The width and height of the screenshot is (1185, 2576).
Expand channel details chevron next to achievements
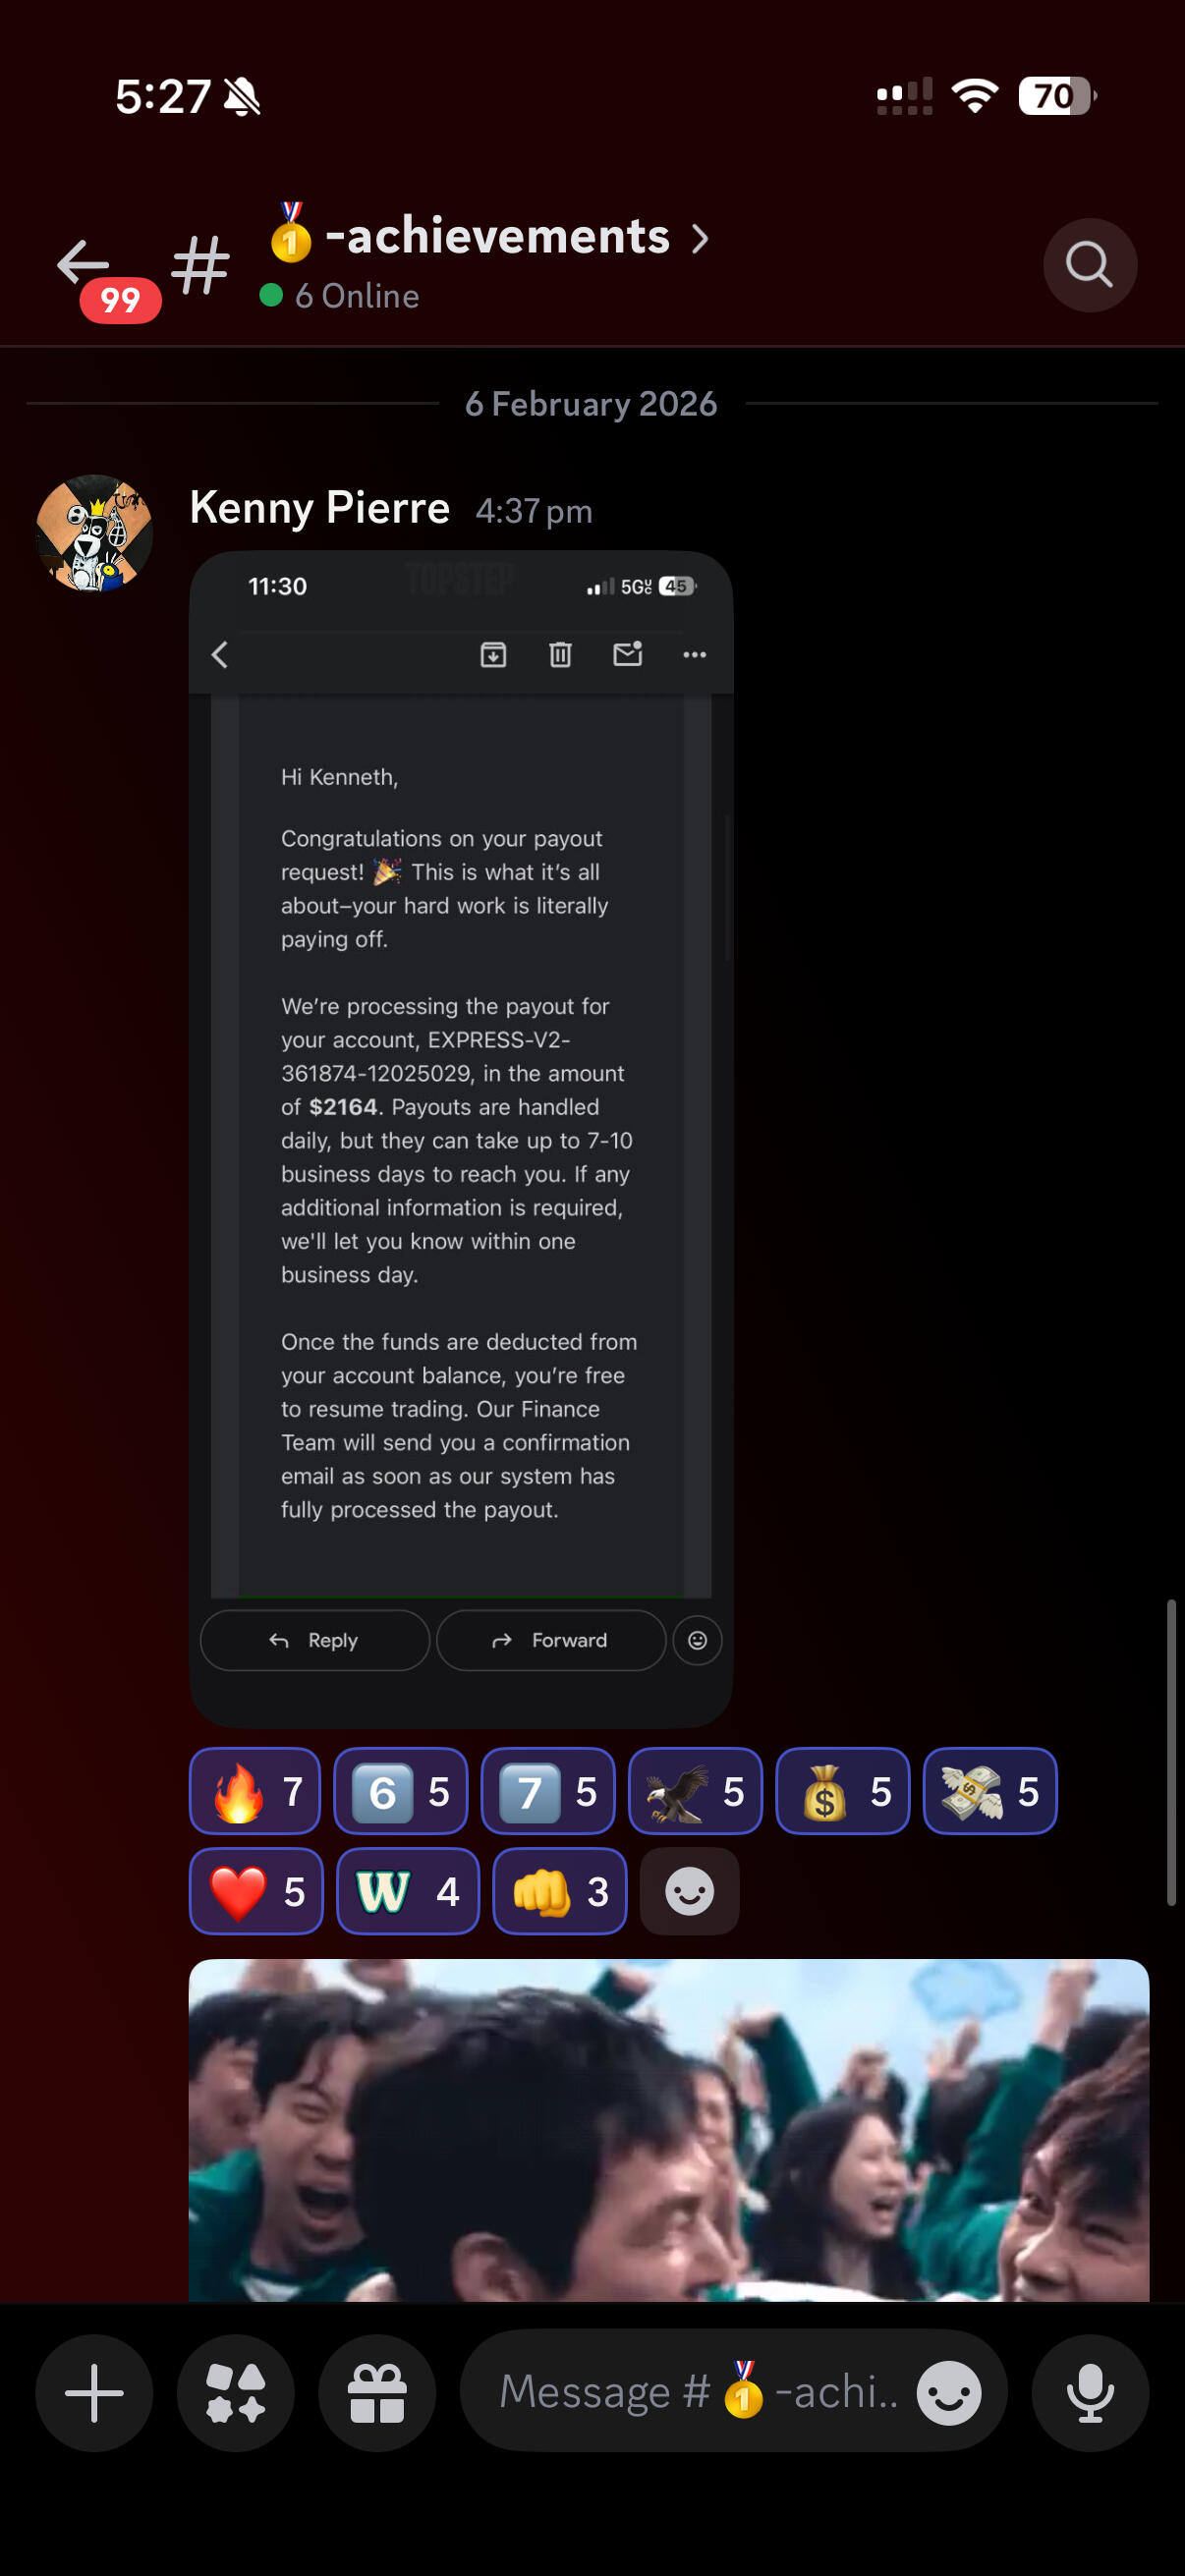click(700, 238)
